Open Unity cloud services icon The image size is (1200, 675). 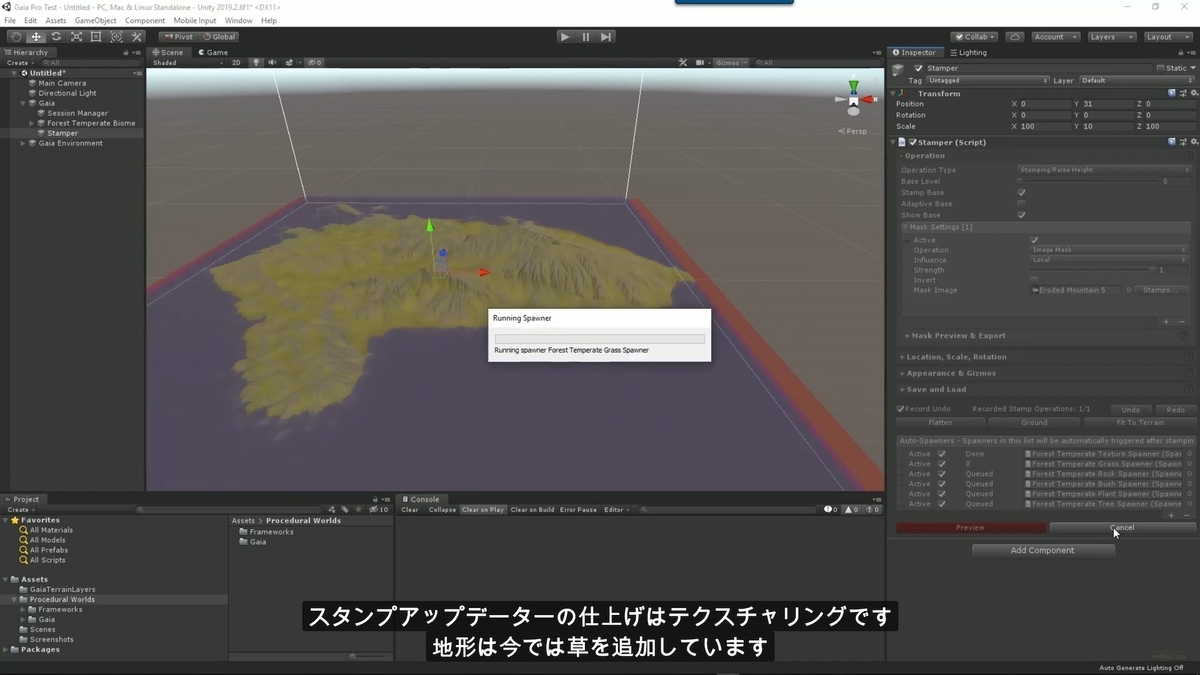click(x=1015, y=37)
